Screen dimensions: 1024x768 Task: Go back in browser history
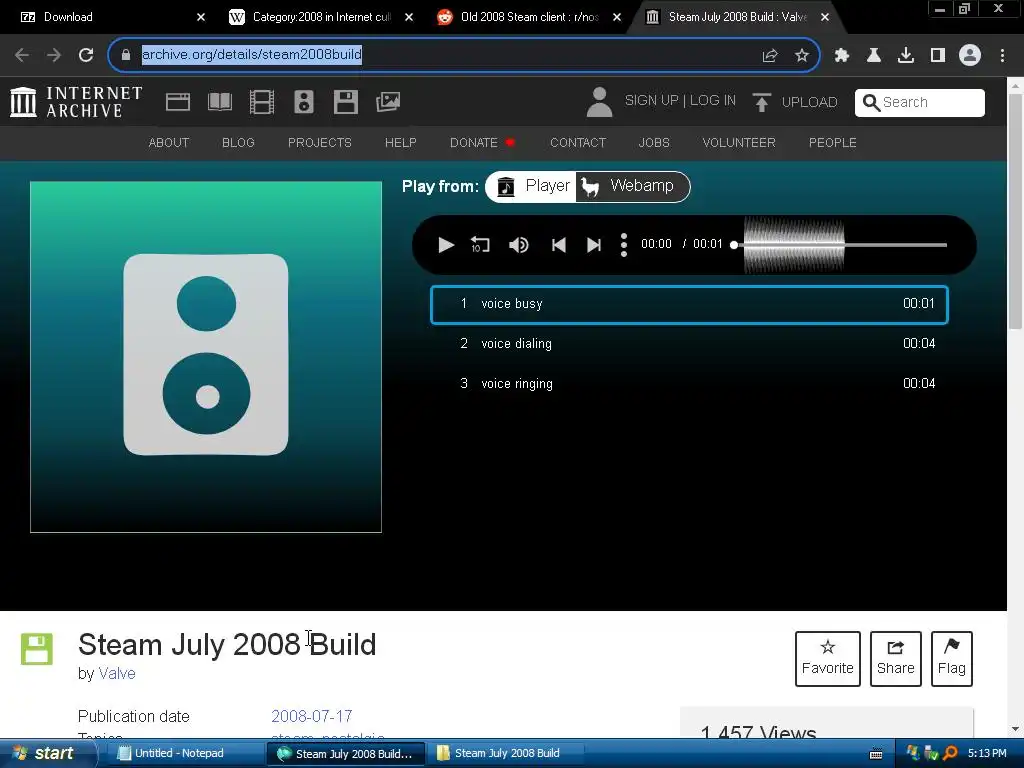22,55
